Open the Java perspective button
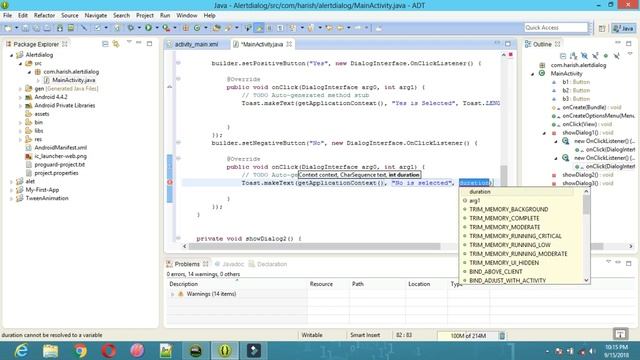 point(623,28)
